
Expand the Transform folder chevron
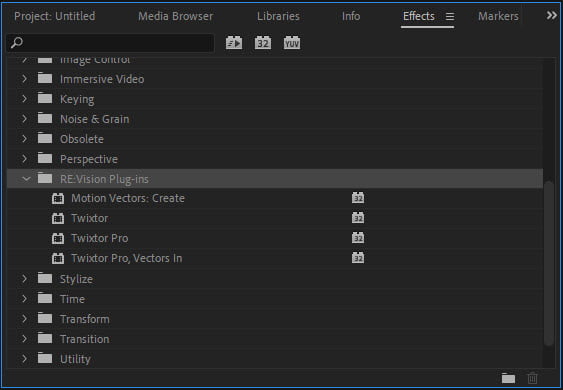pyautogui.click(x=24, y=319)
